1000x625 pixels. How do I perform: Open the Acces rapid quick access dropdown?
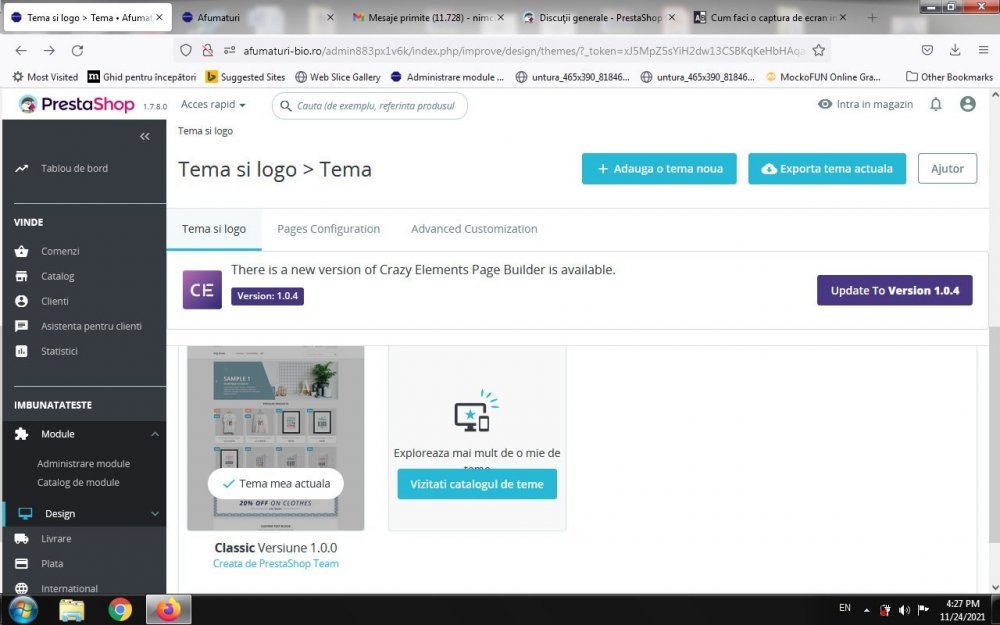(x=212, y=104)
